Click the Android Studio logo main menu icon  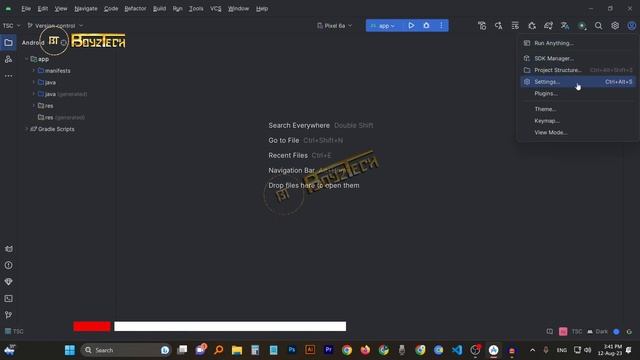[8, 9]
